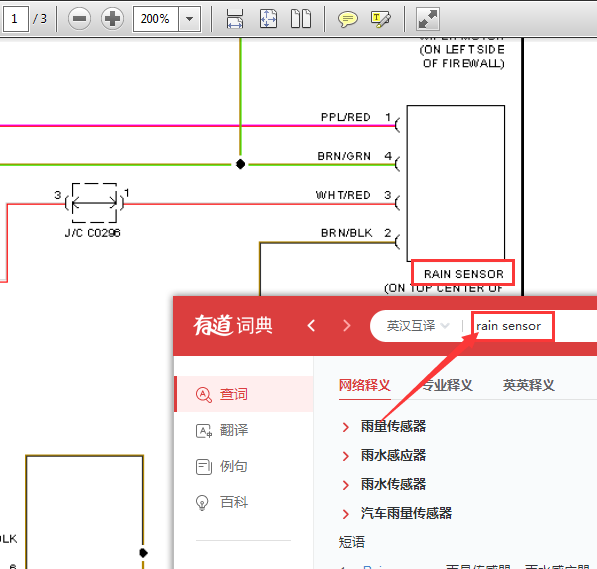Image resolution: width=597 pixels, height=569 pixels.
Task: Click the 汽车雨量传感器 result text
Action: (x=406, y=513)
